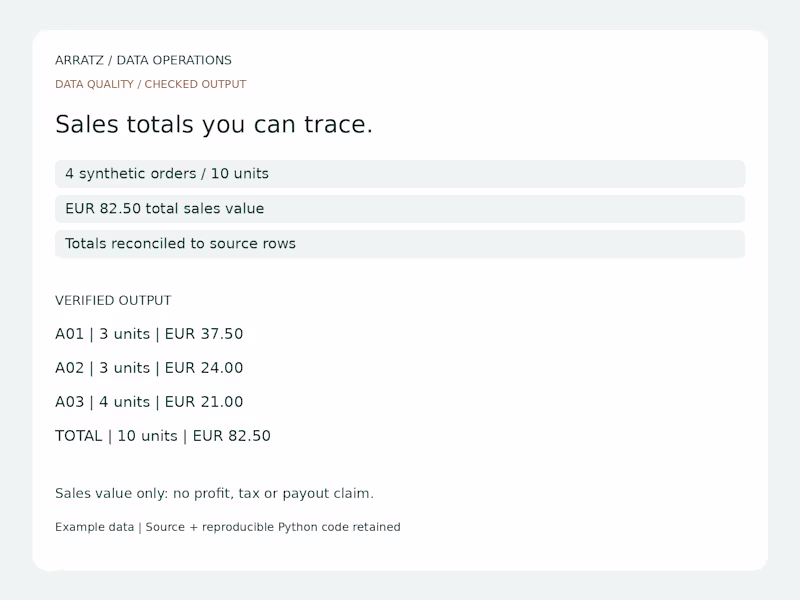The image size is (800, 600).
Task: Click the ARRATZ / DATA OPERATIONS header text
Action: coord(143,60)
